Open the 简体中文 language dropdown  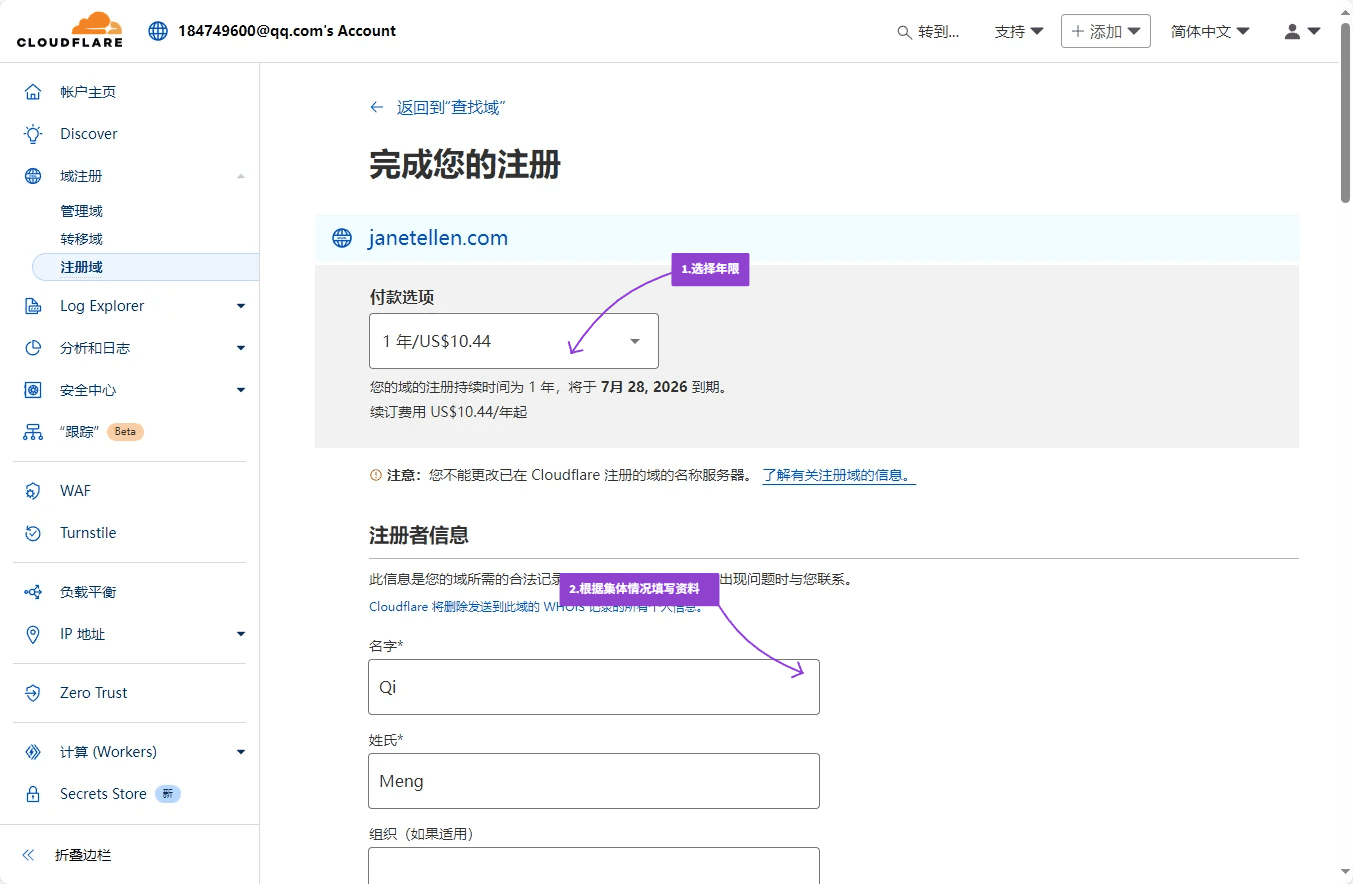click(x=1210, y=31)
